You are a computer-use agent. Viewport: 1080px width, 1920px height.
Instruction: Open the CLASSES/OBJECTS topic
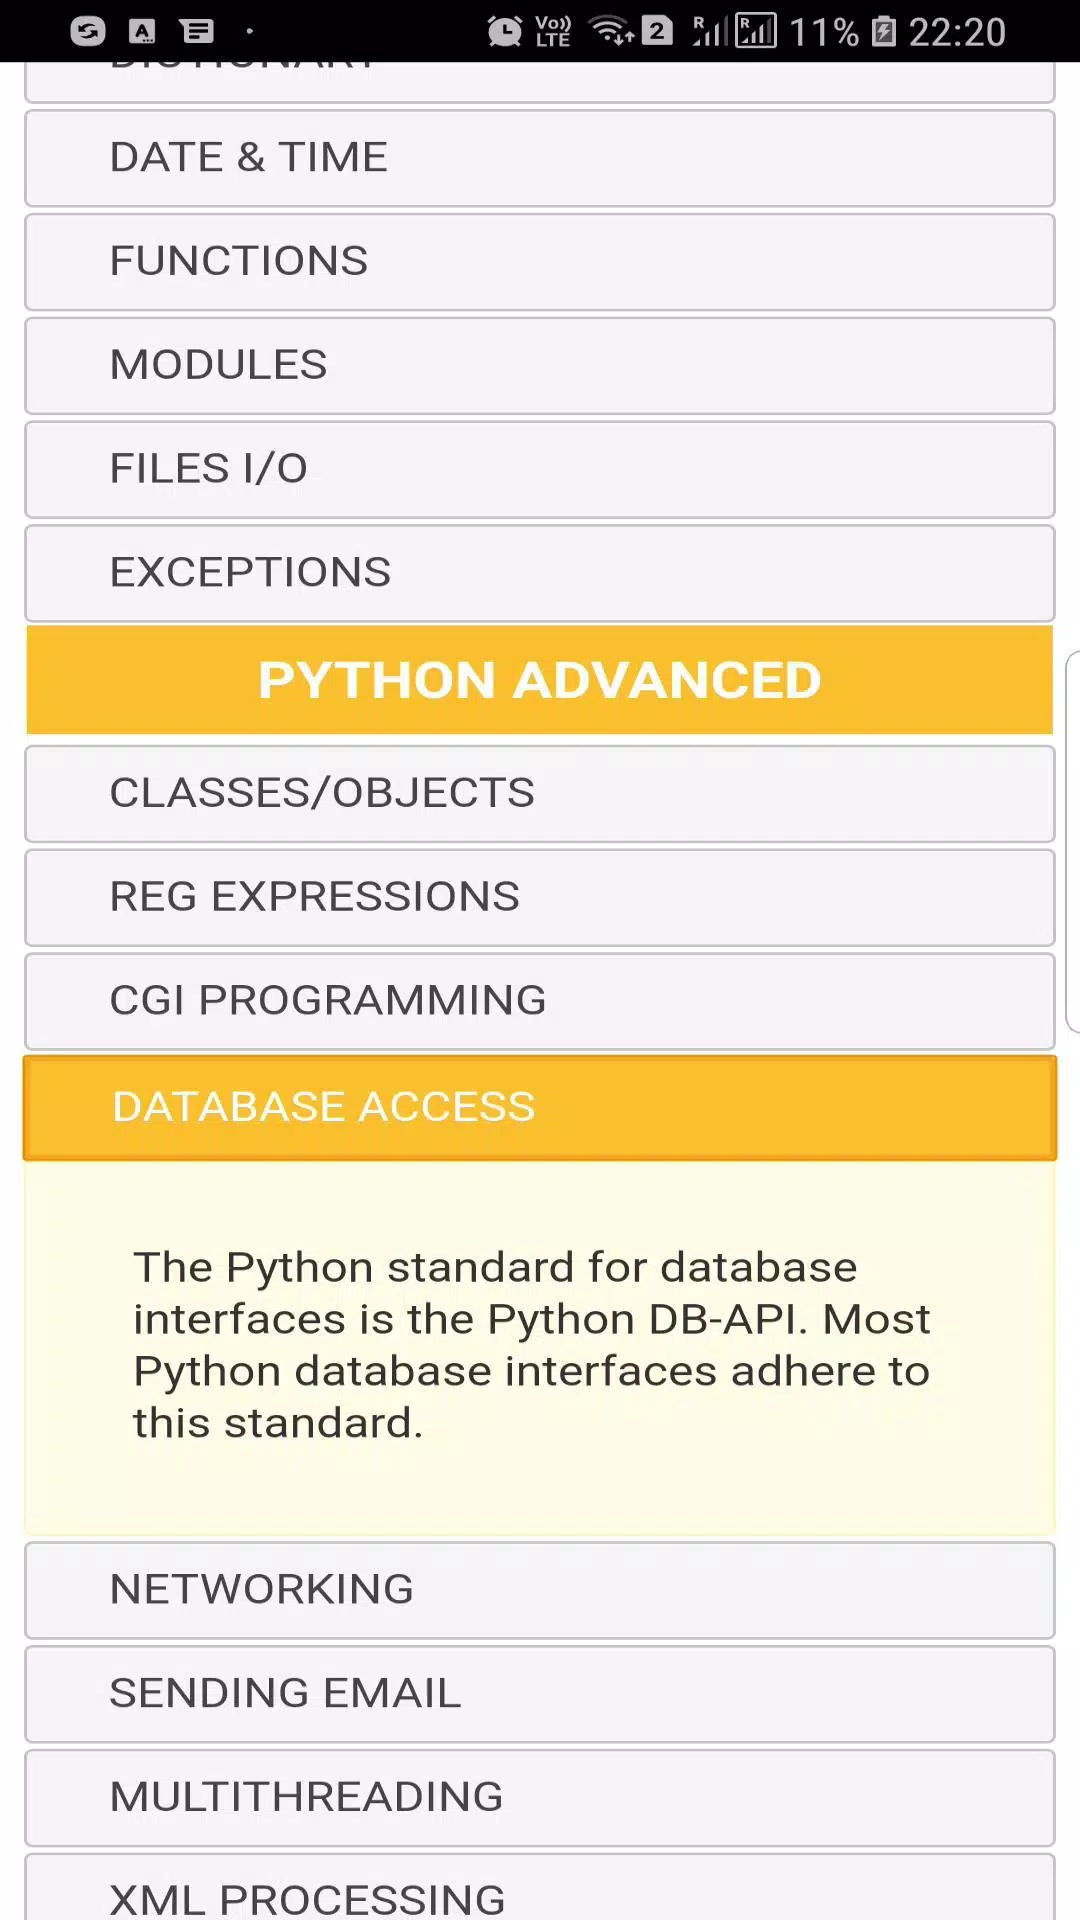[x=540, y=793]
